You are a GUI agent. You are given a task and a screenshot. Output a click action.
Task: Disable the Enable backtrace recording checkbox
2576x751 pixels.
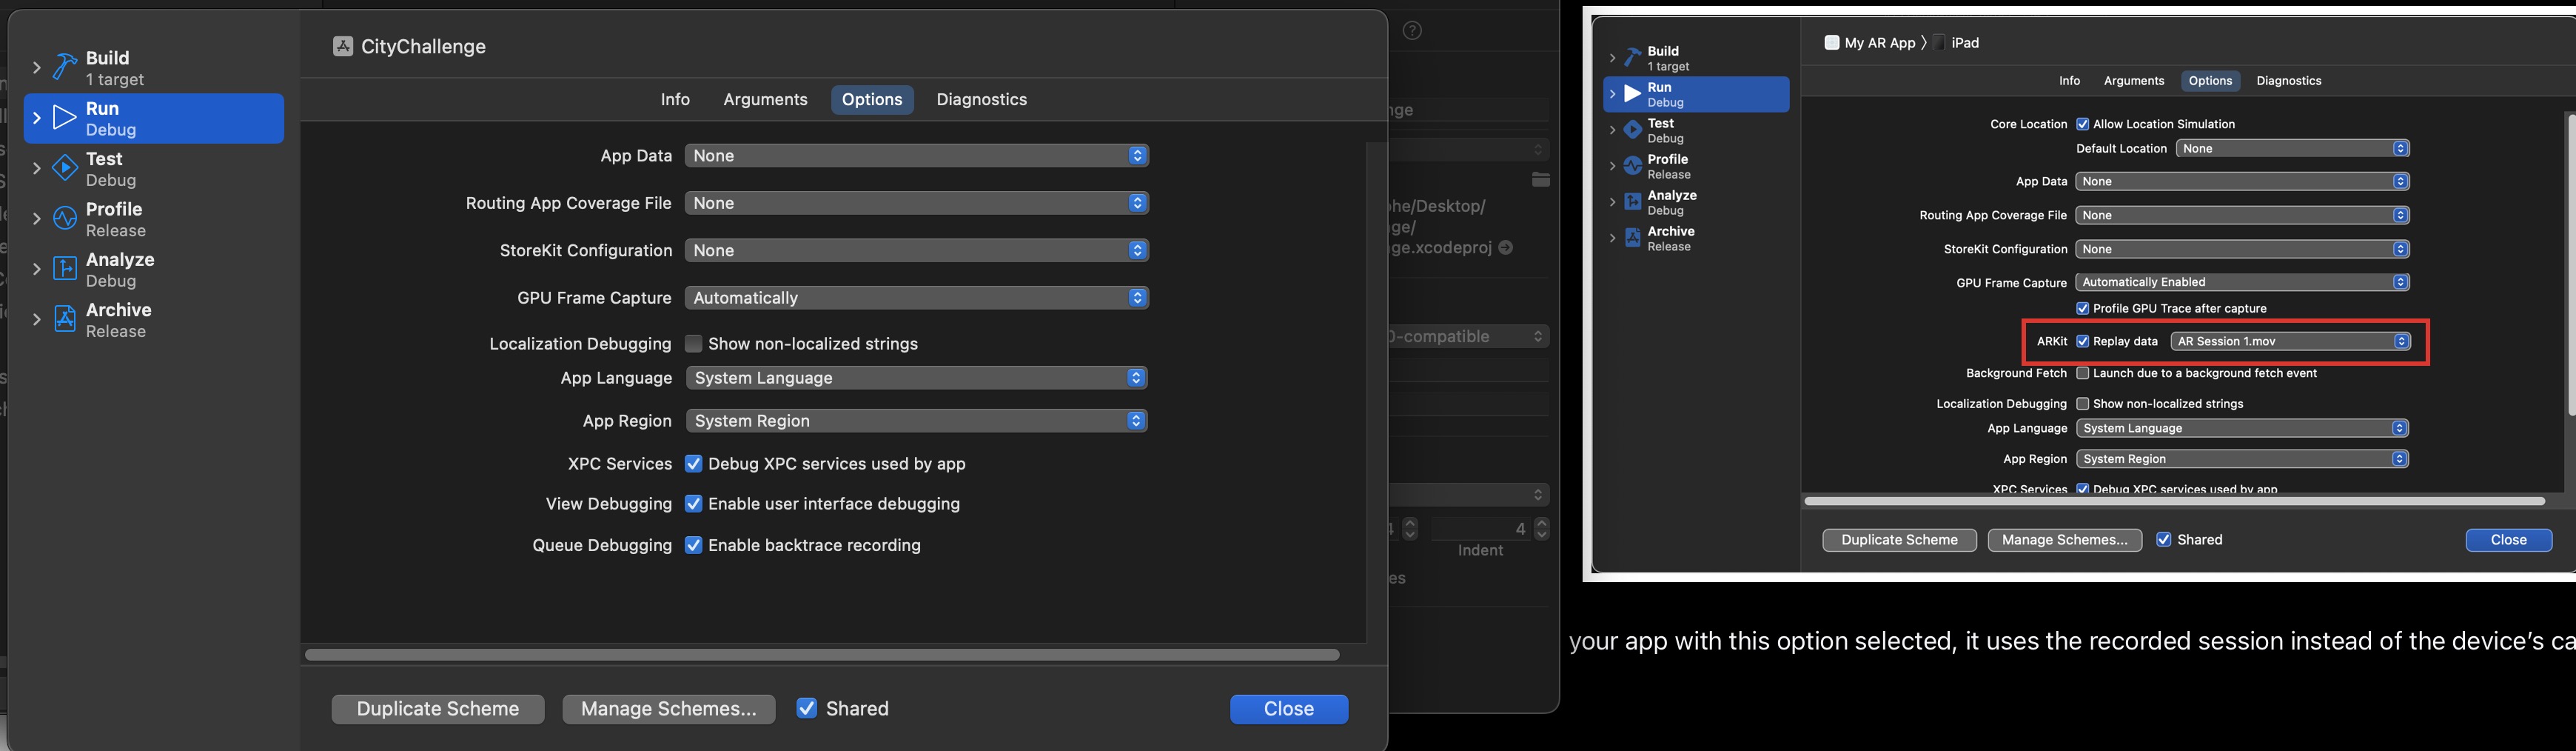[693, 546]
